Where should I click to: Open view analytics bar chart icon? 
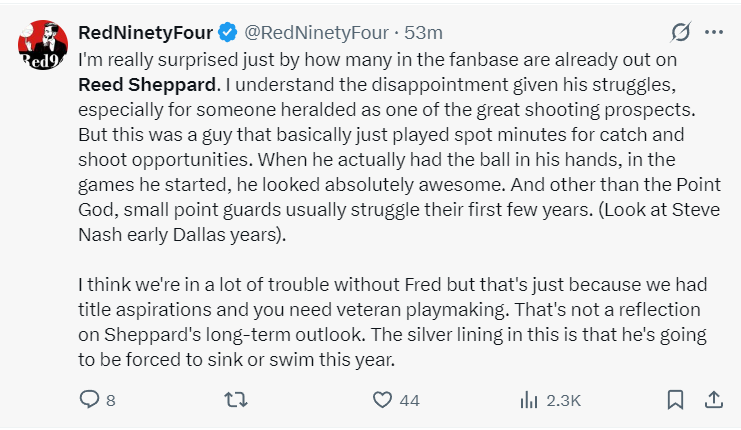pyautogui.click(x=530, y=400)
